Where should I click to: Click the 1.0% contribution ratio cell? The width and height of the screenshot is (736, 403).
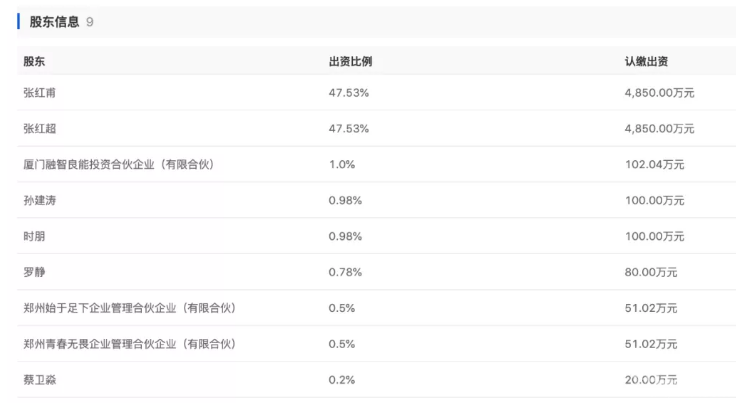(x=341, y=164)
